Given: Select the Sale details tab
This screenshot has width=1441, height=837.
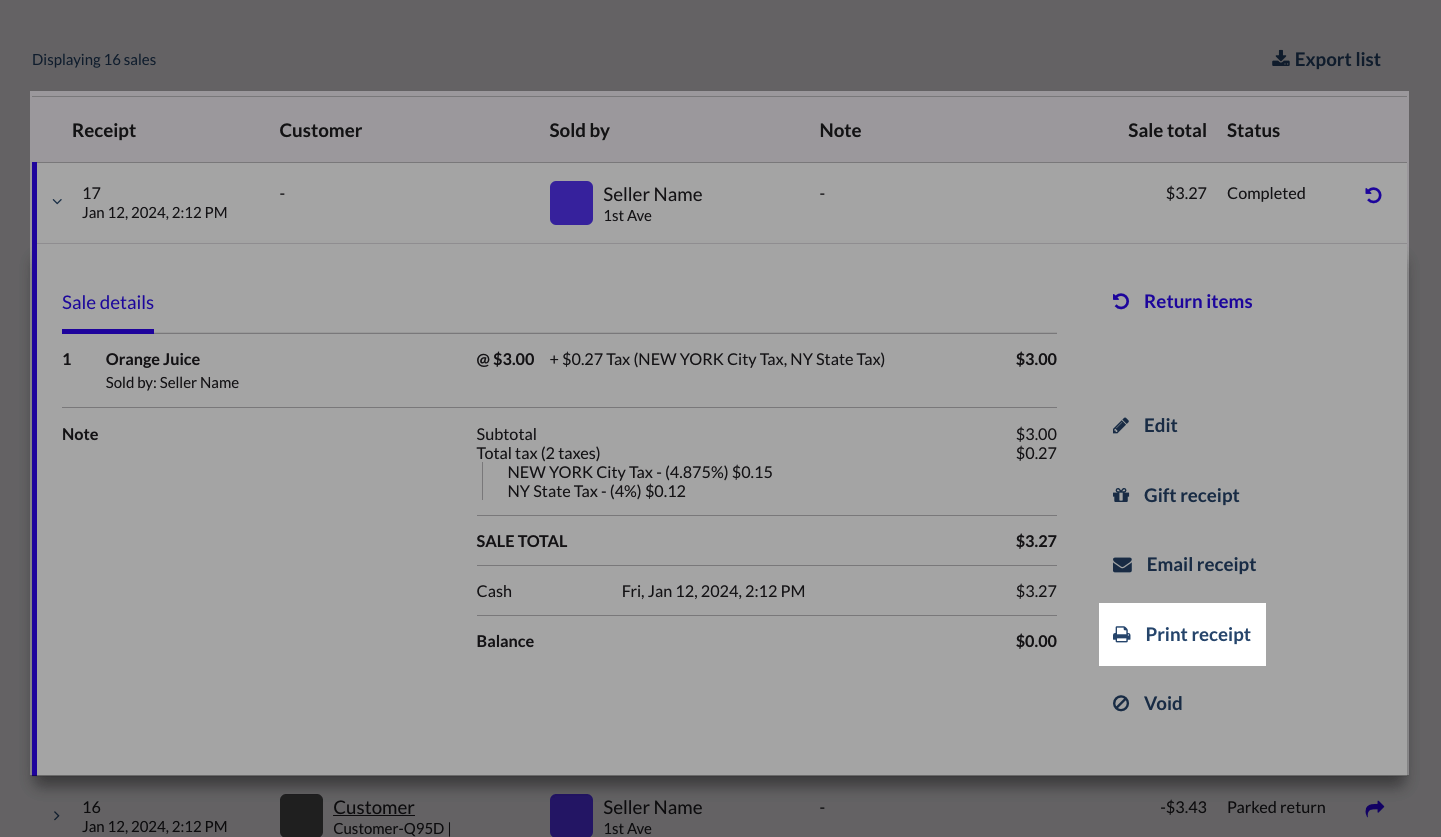Looking at the screenshot, I should click(108, 303).
